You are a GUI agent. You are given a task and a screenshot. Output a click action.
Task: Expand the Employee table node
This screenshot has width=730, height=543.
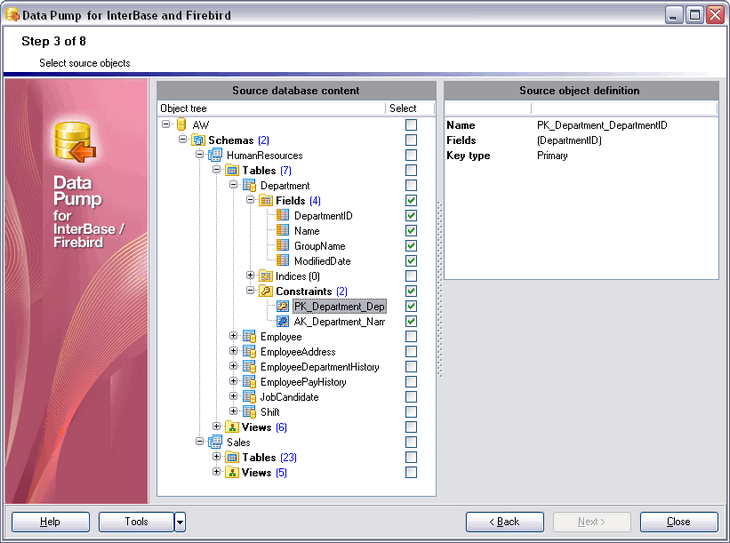coord(234,337)
